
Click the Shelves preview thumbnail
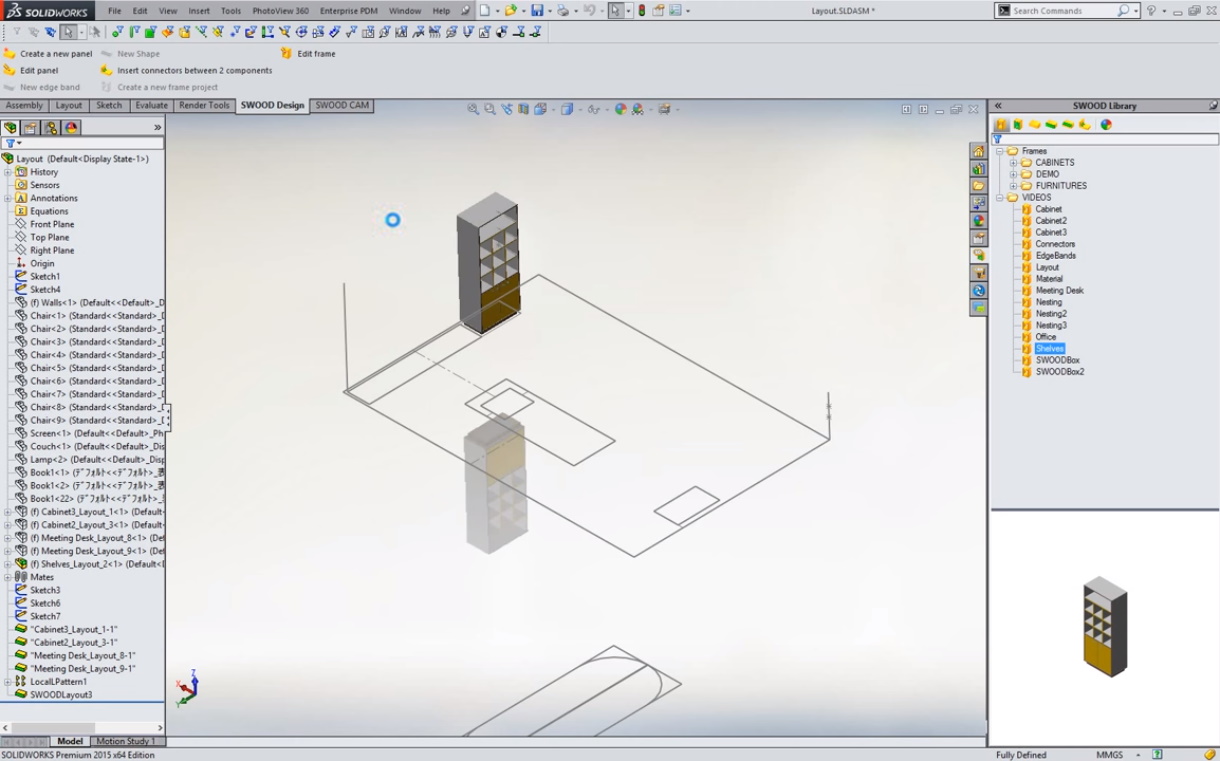1104,627
